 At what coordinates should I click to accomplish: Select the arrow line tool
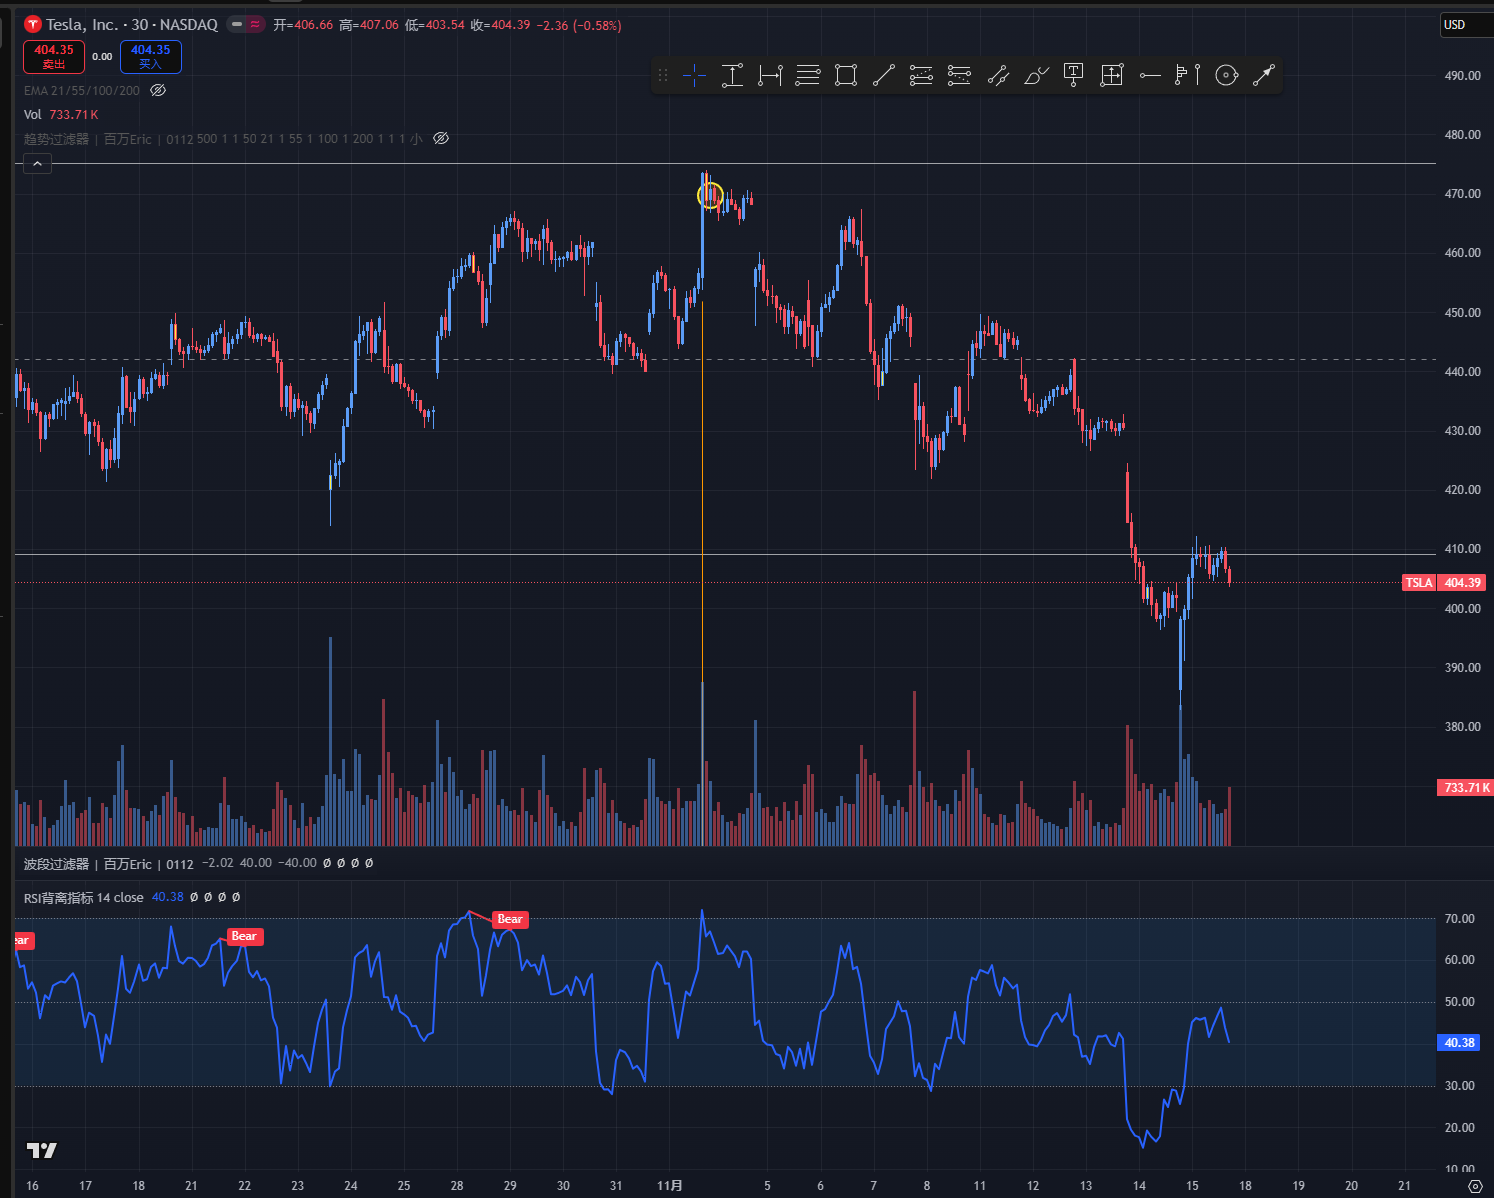pyautogui.click(x=1264, y=75)
